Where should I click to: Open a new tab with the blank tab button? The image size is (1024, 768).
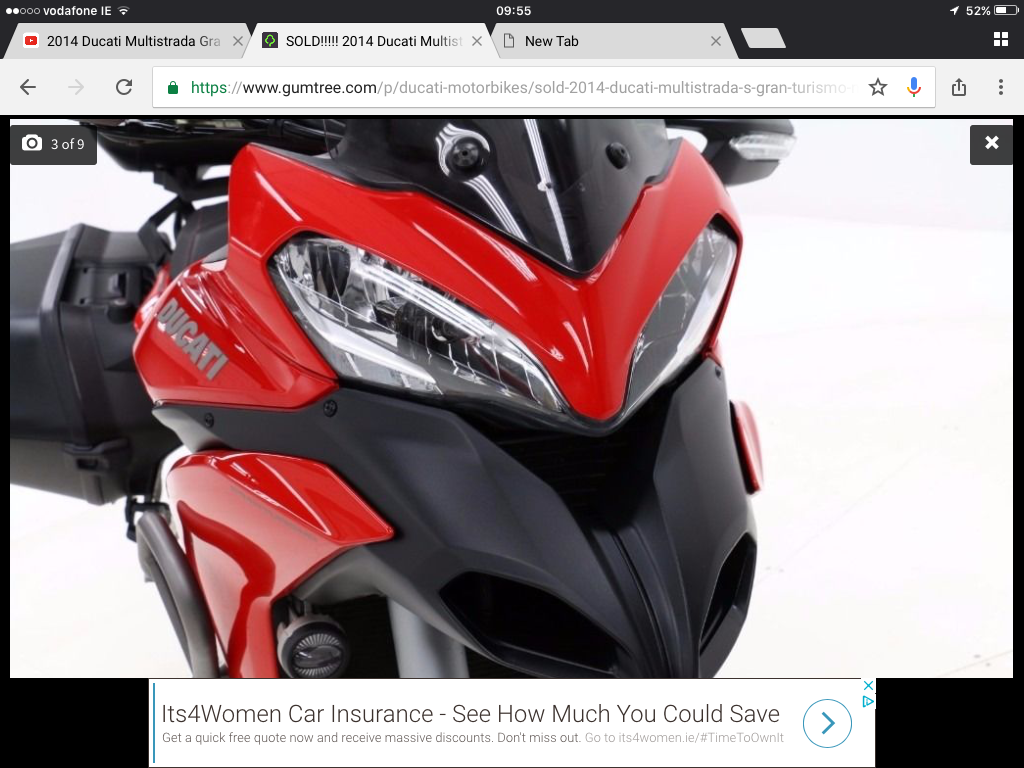pos(763,38)
